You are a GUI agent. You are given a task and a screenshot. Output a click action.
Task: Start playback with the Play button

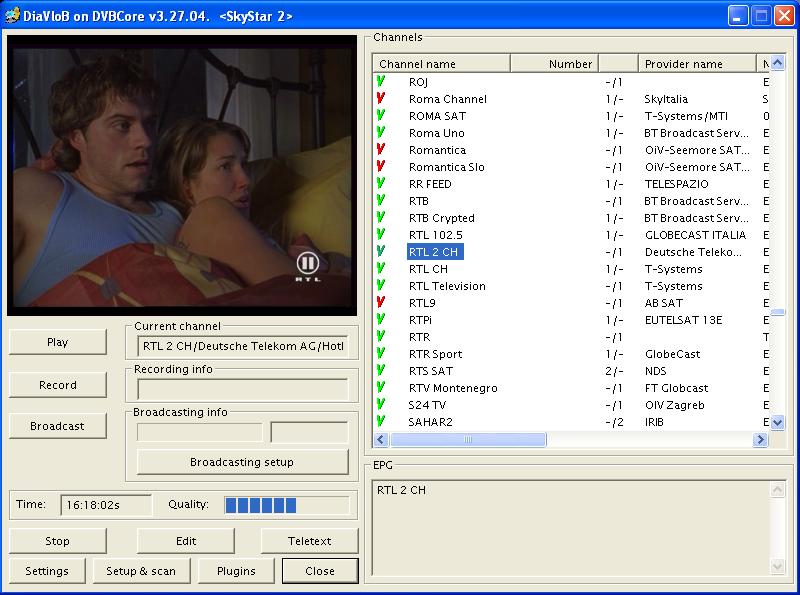click(x=58, y=342)
